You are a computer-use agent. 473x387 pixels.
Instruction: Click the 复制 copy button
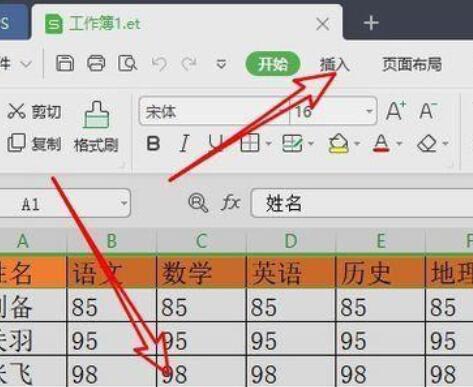coord(35,144)
